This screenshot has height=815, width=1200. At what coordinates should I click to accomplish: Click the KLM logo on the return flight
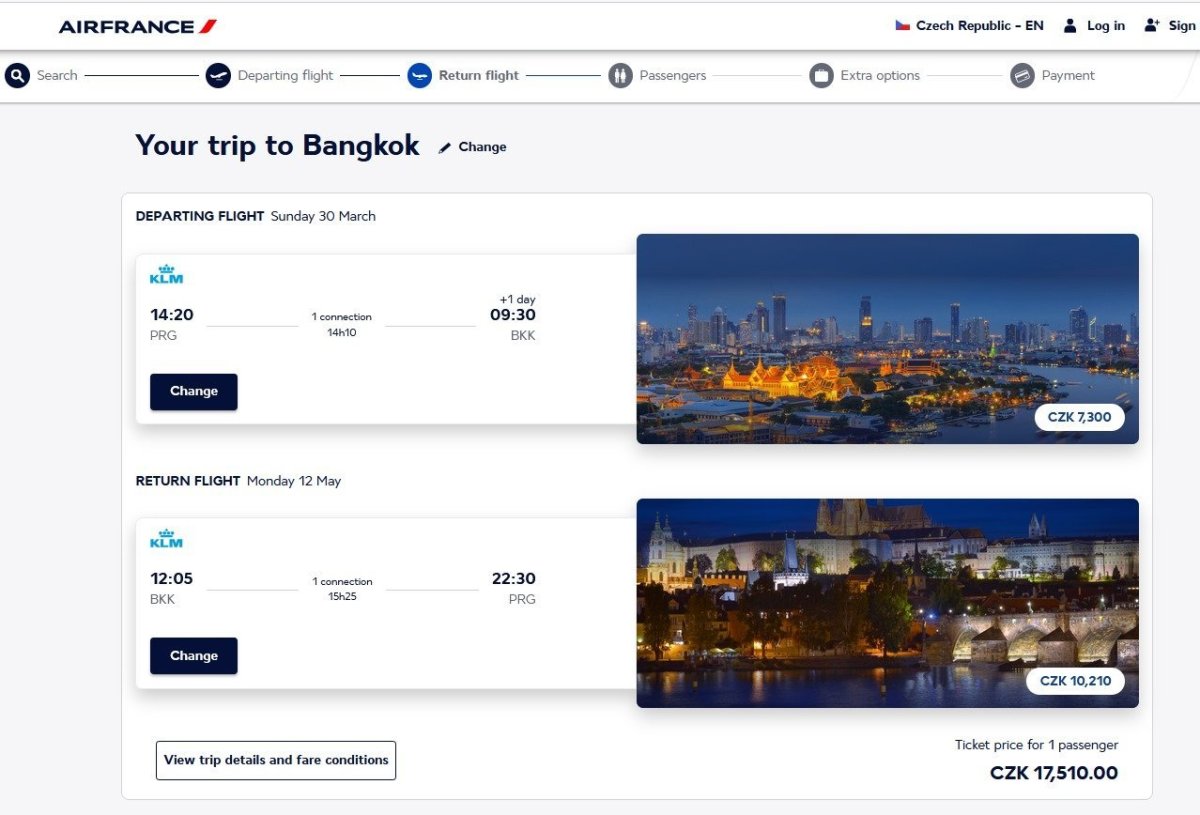pos(166,539)
